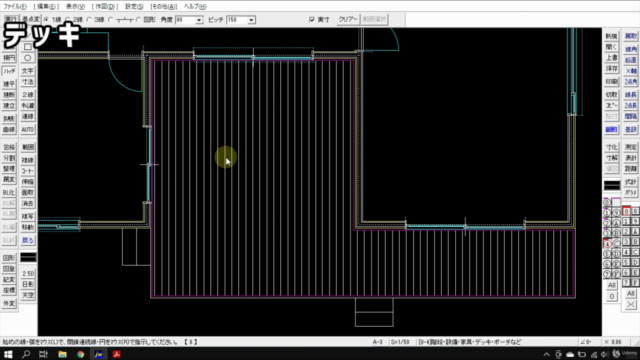Select the 複写 copy tool

(x=28, y=216)
